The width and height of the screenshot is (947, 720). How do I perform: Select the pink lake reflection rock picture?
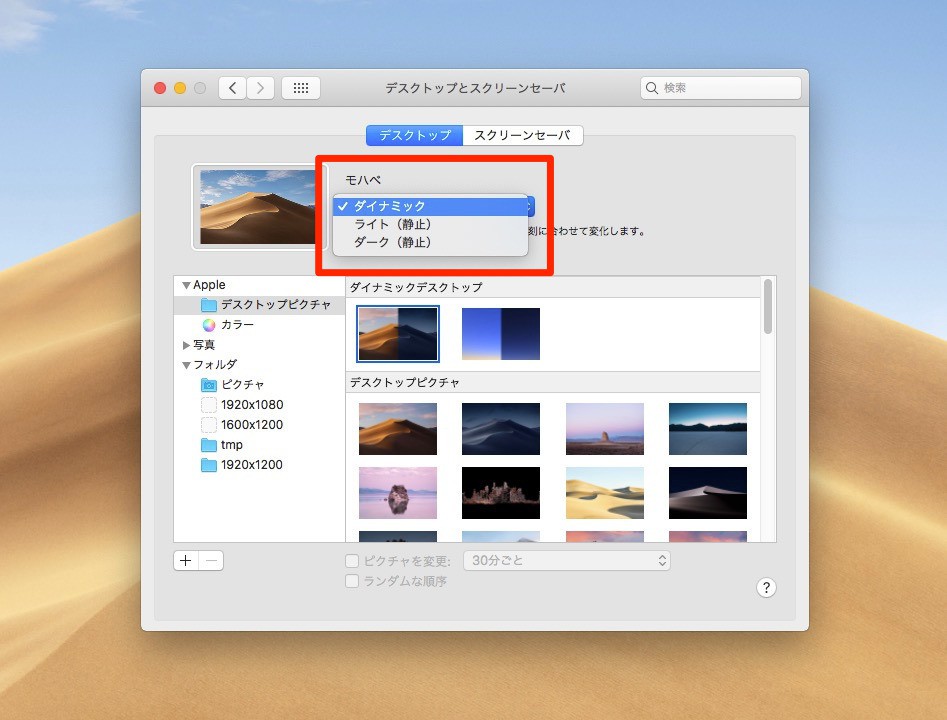[398, 493]
